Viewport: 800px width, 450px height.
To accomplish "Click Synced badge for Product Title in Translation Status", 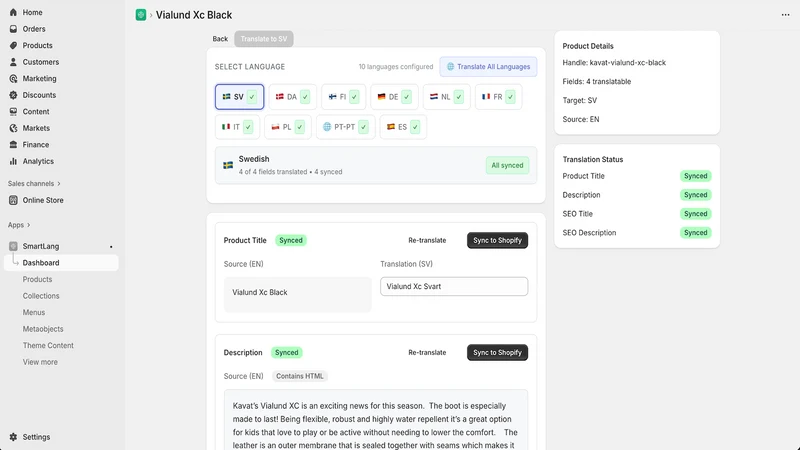I will (695, 176).
